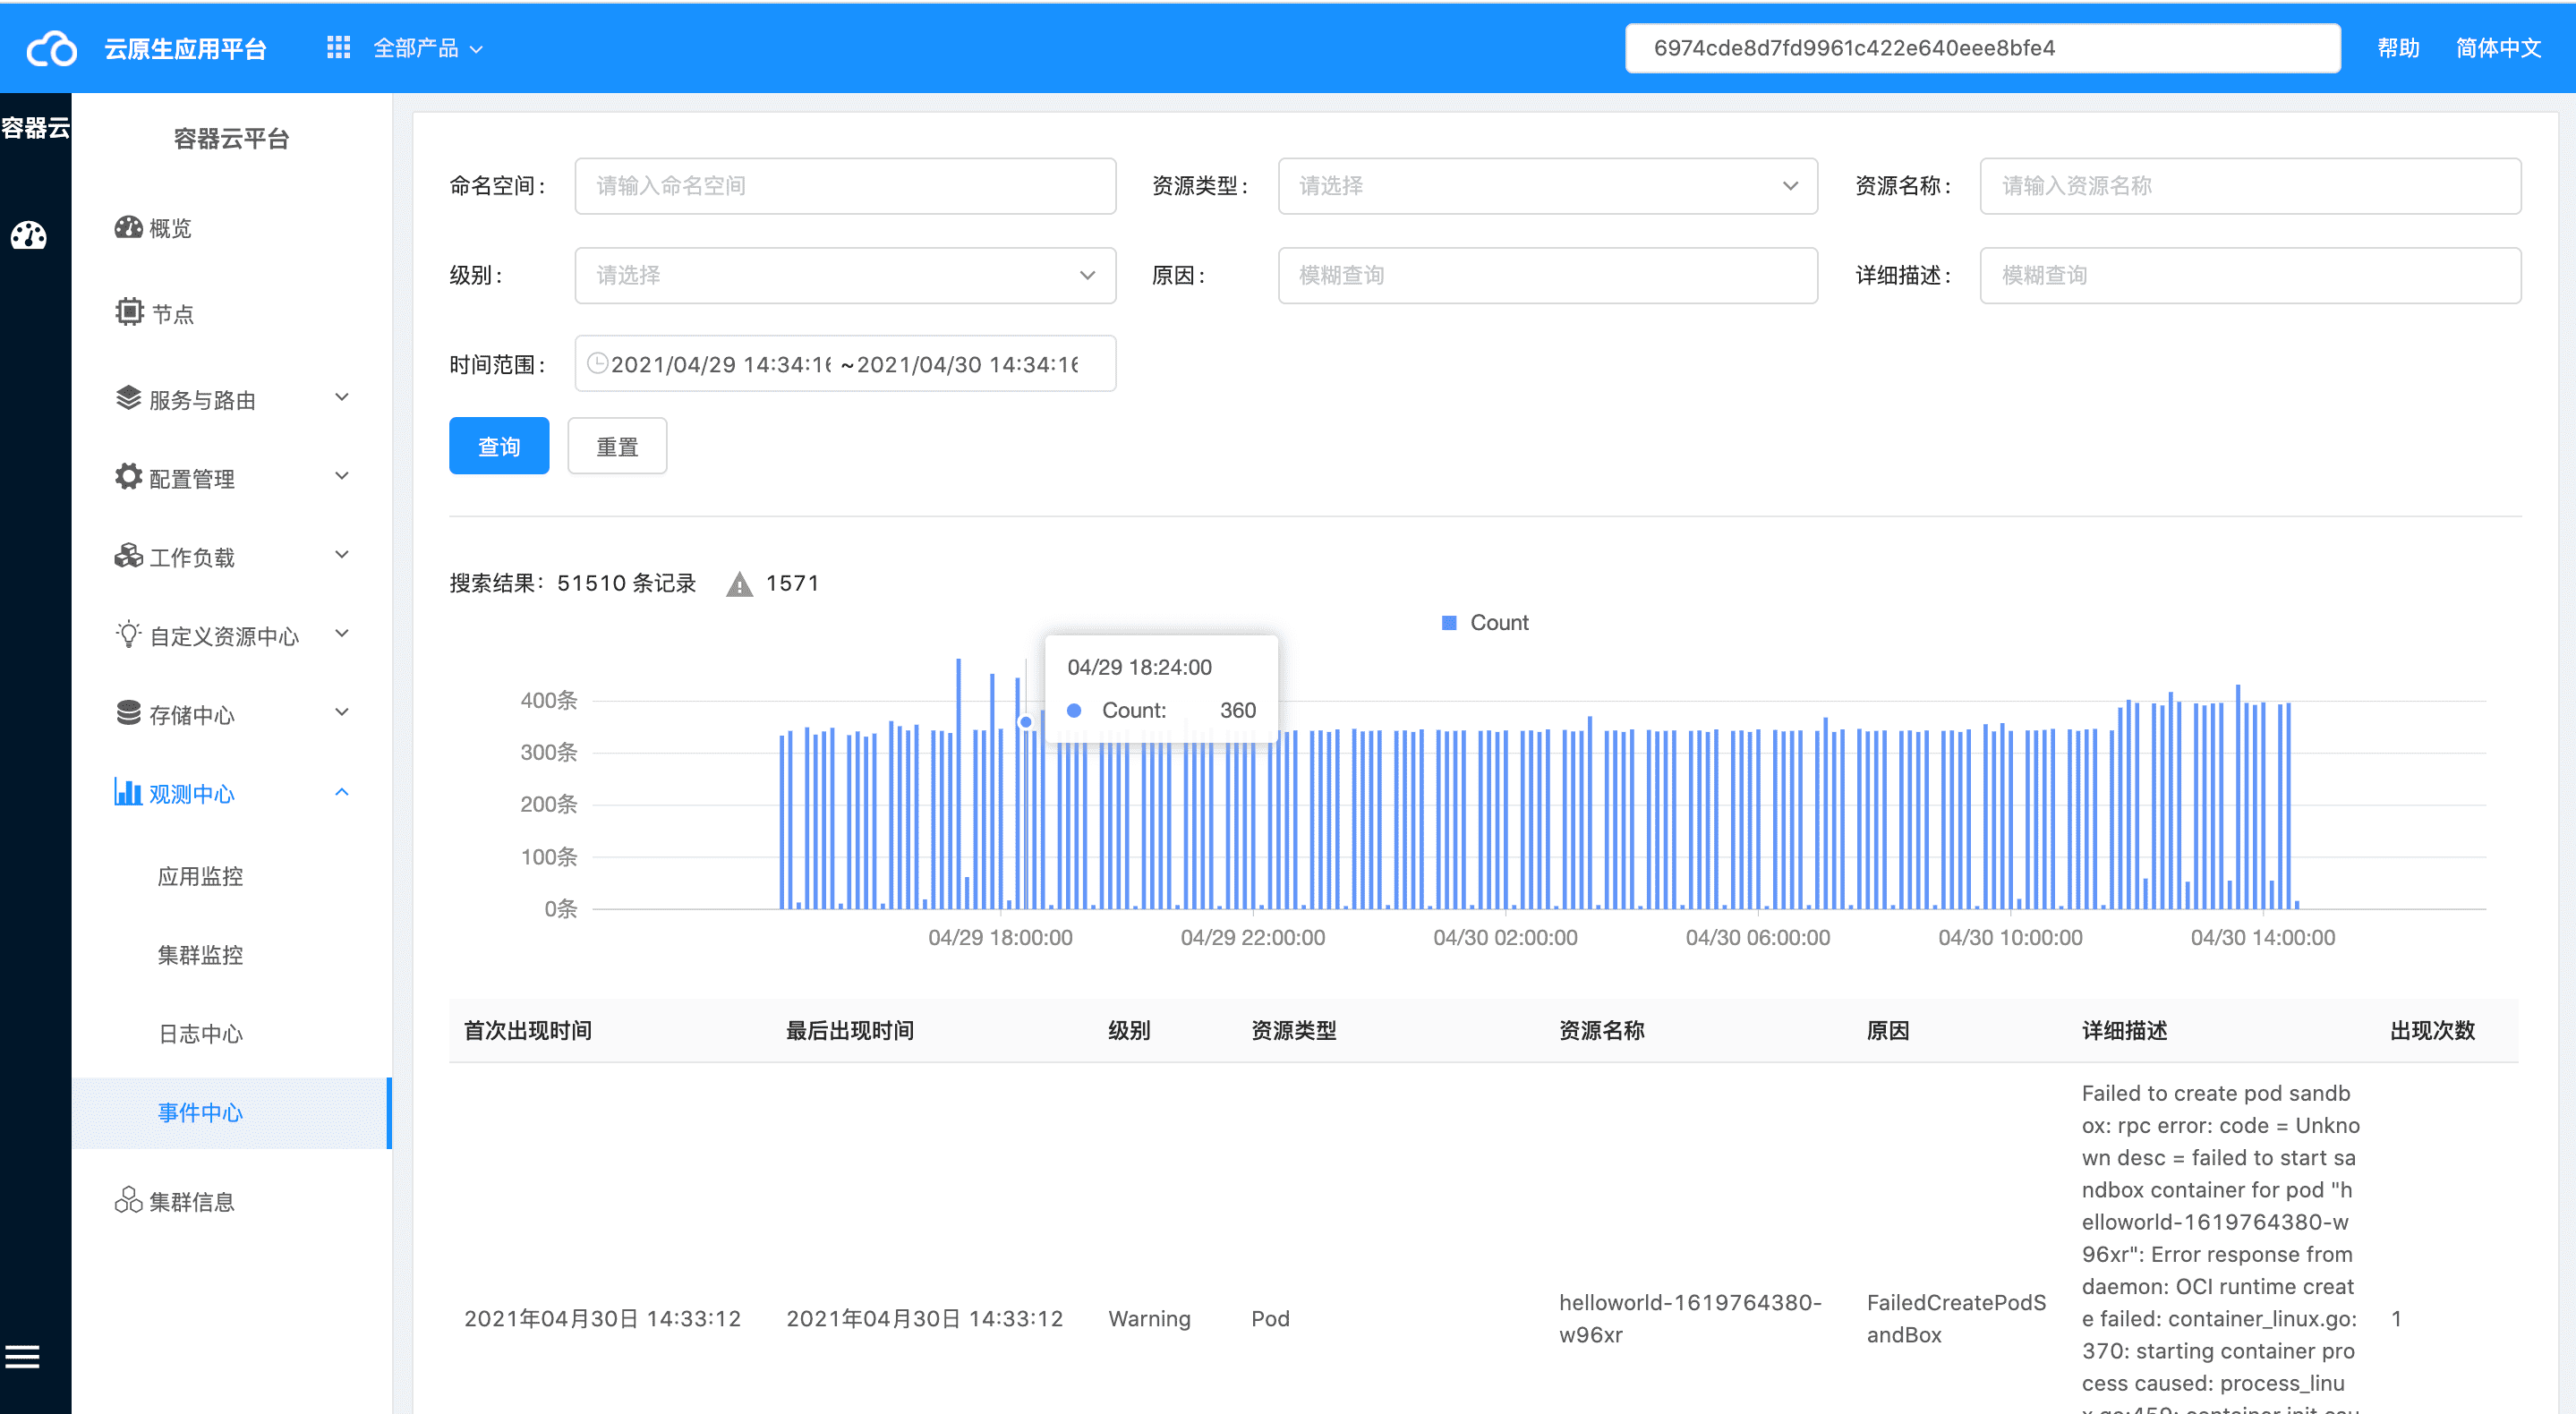Click the hamburger menu icon at bottom left

coord(22,1356)
